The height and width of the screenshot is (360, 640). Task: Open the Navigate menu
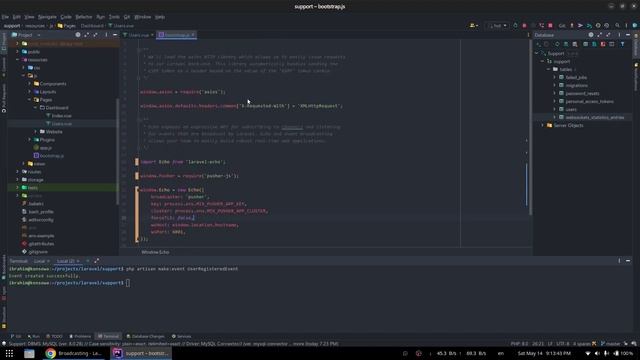point(47,17)
